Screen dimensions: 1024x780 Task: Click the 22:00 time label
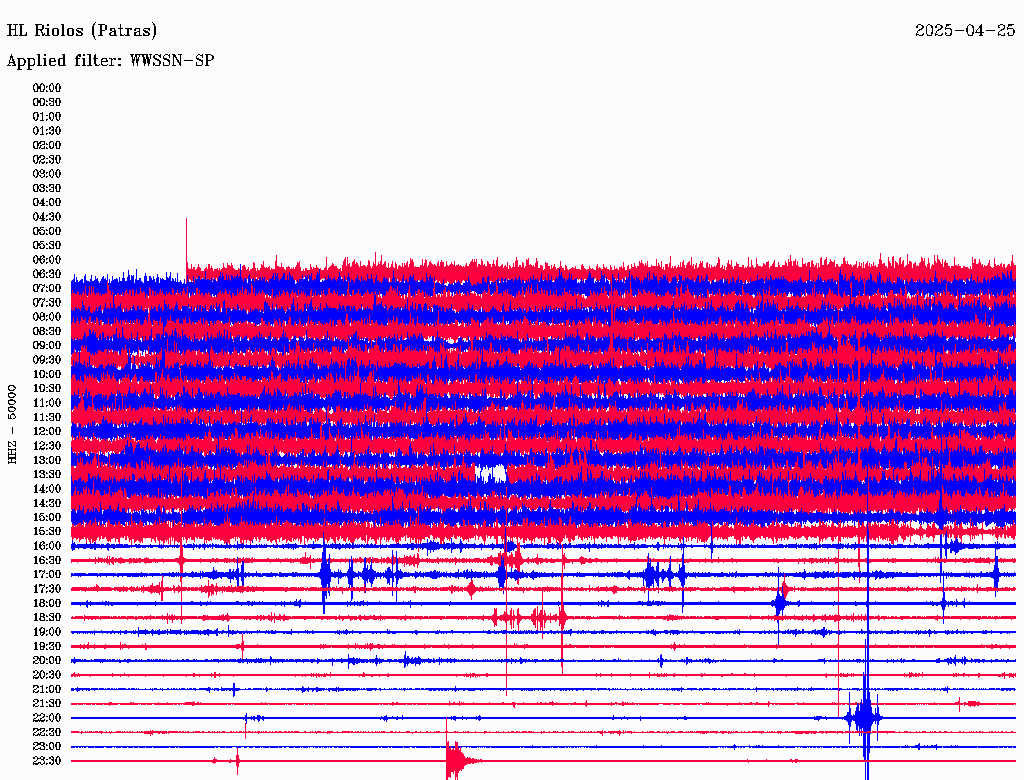click(47, 718)
